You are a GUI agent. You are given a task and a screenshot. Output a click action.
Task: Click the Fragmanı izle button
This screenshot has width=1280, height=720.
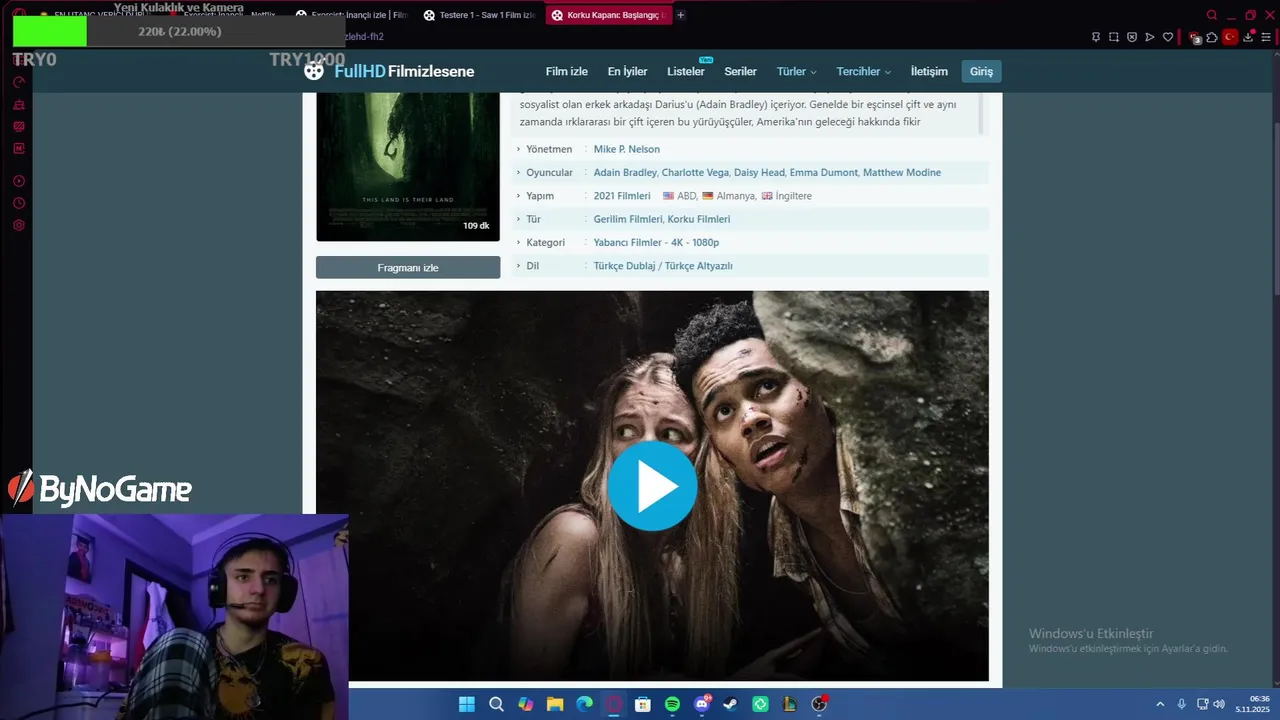click(408, 267)
